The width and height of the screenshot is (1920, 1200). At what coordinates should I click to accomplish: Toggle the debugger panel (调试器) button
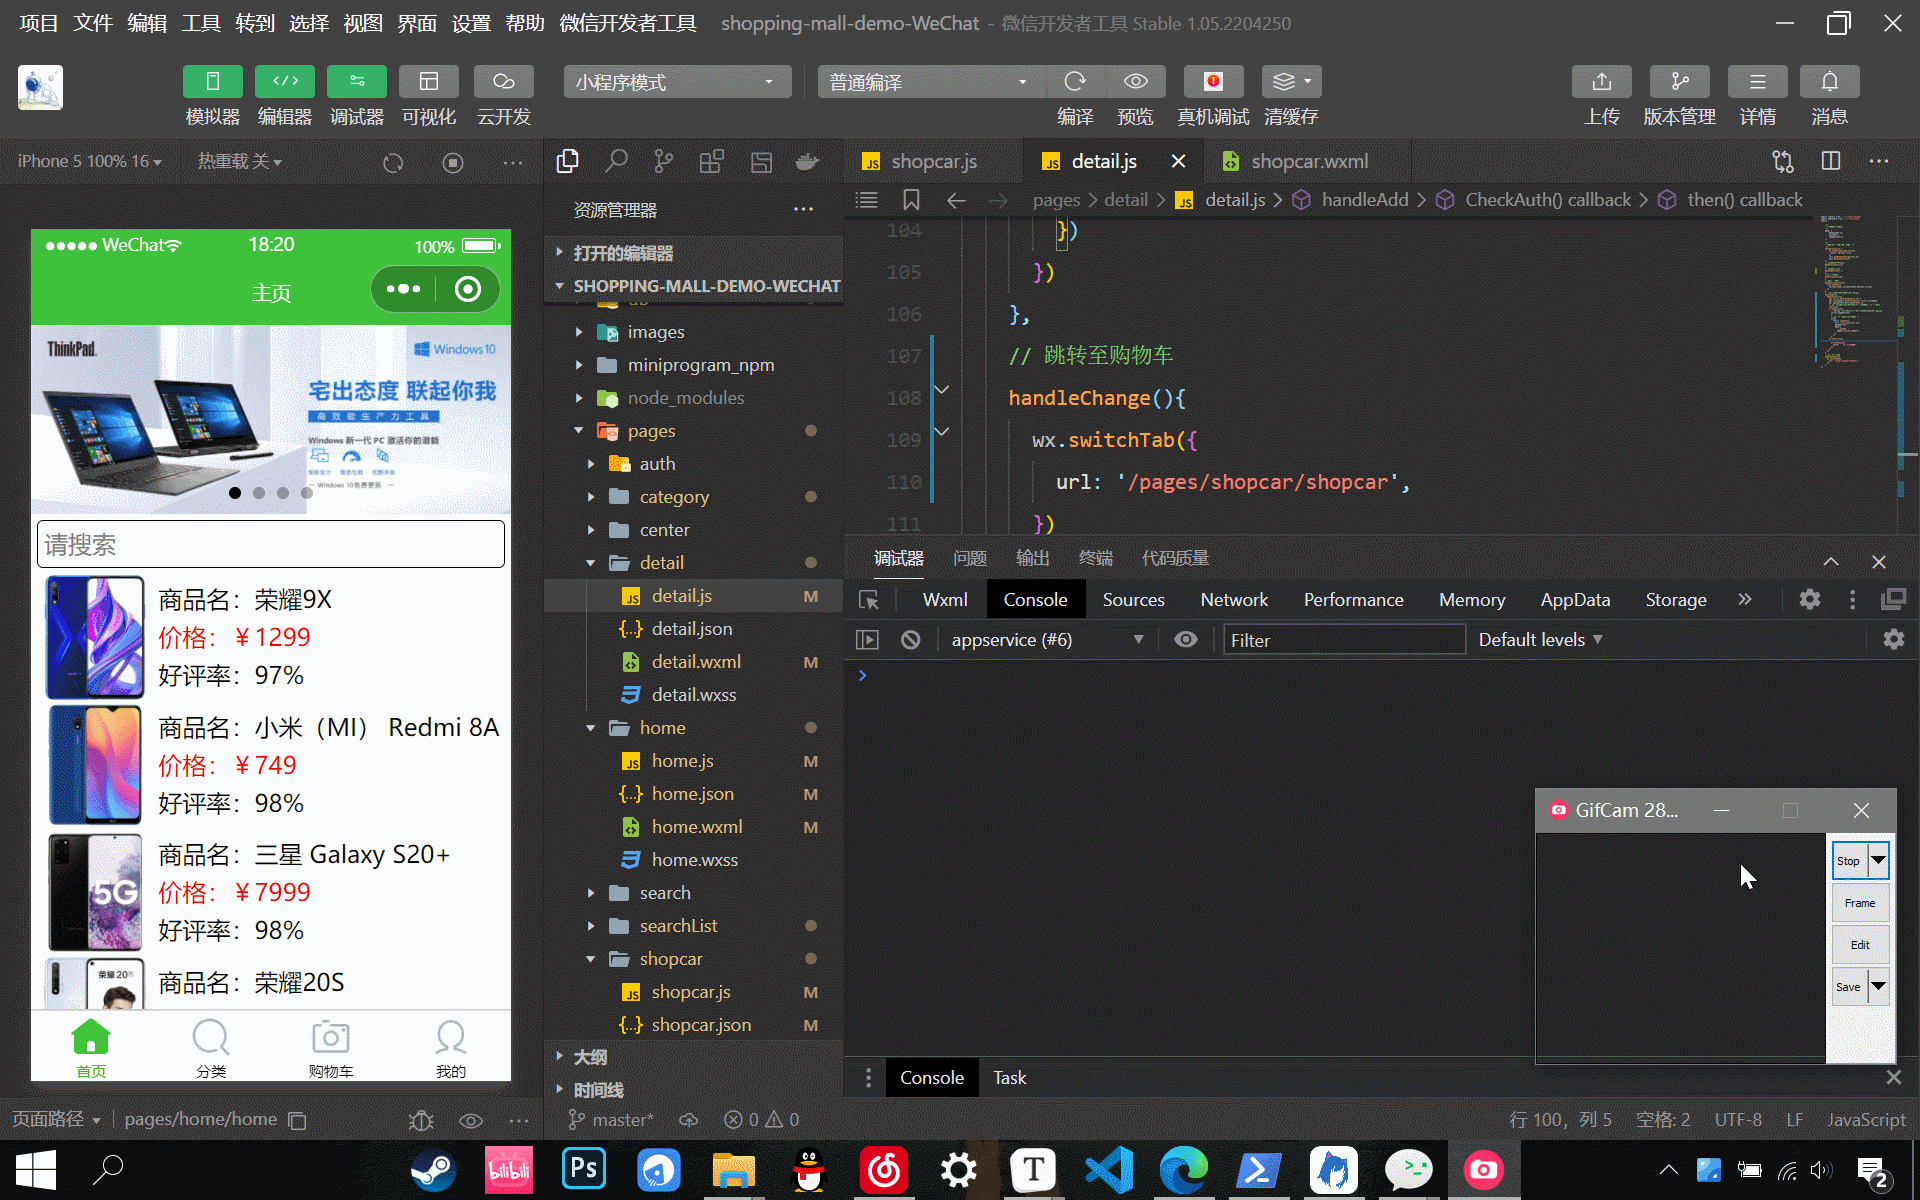click(x=357, y=82)
